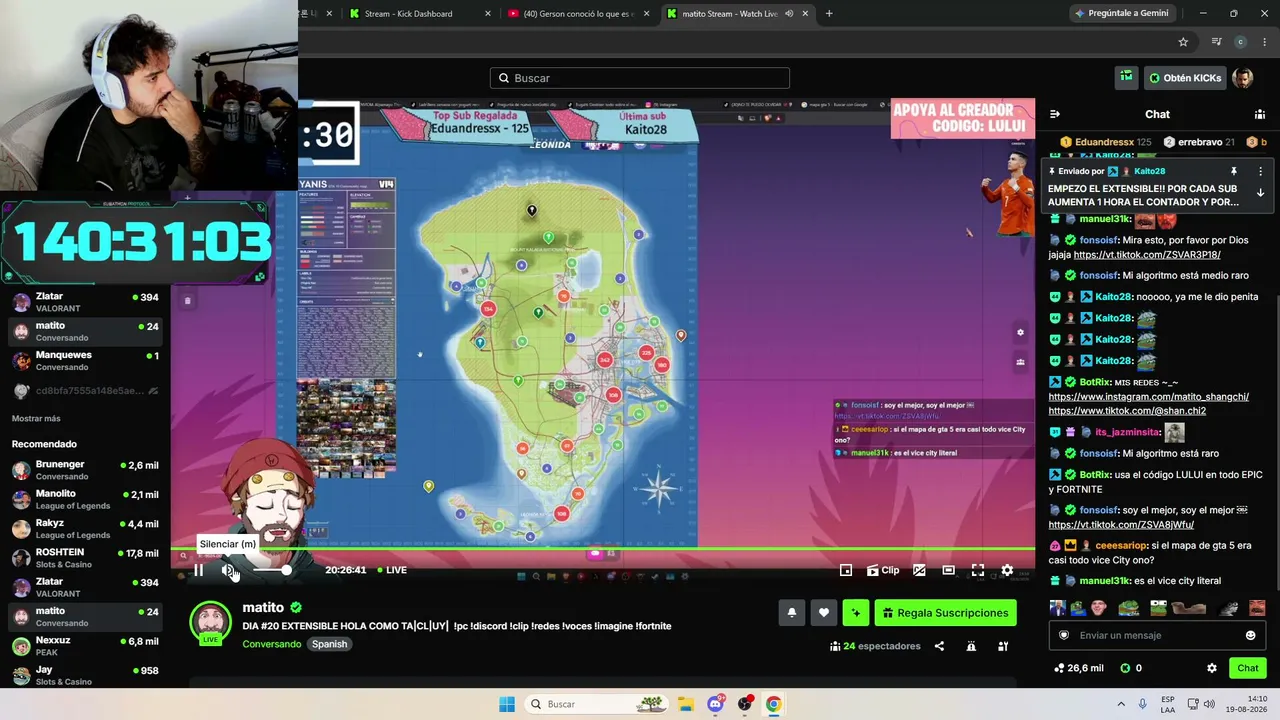Screen dimensions: 1280x720
Task: Collapse the chat panel
Action: (1055, 114)
